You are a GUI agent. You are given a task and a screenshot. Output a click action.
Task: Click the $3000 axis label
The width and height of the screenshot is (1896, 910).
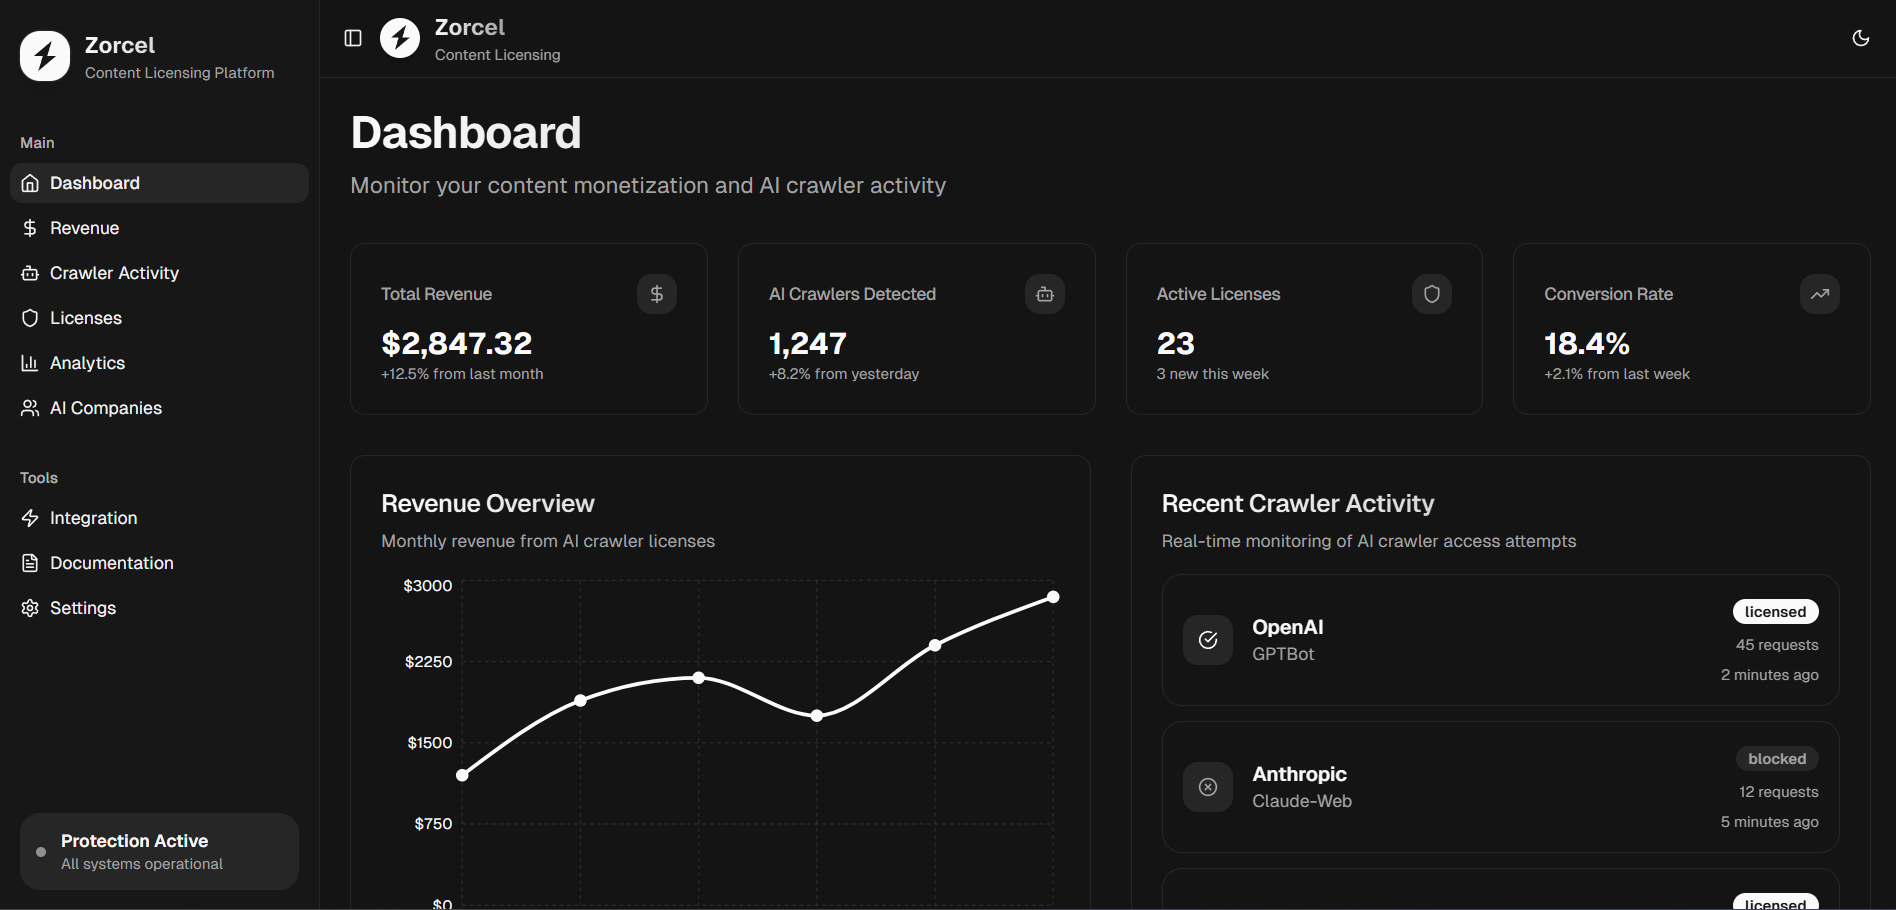coord(428,586)
